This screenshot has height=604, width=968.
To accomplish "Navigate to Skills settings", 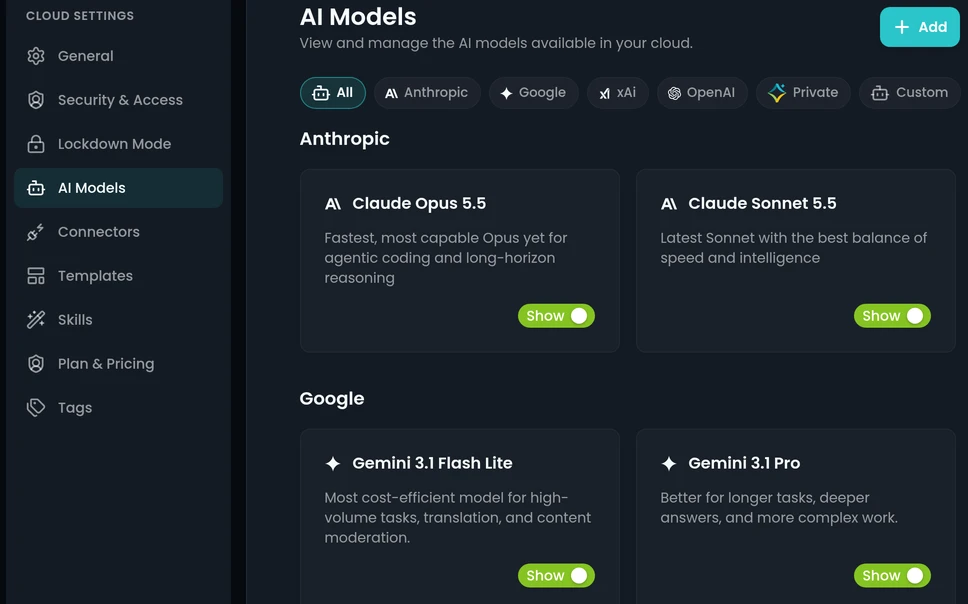I will click(x=119, y=320).
